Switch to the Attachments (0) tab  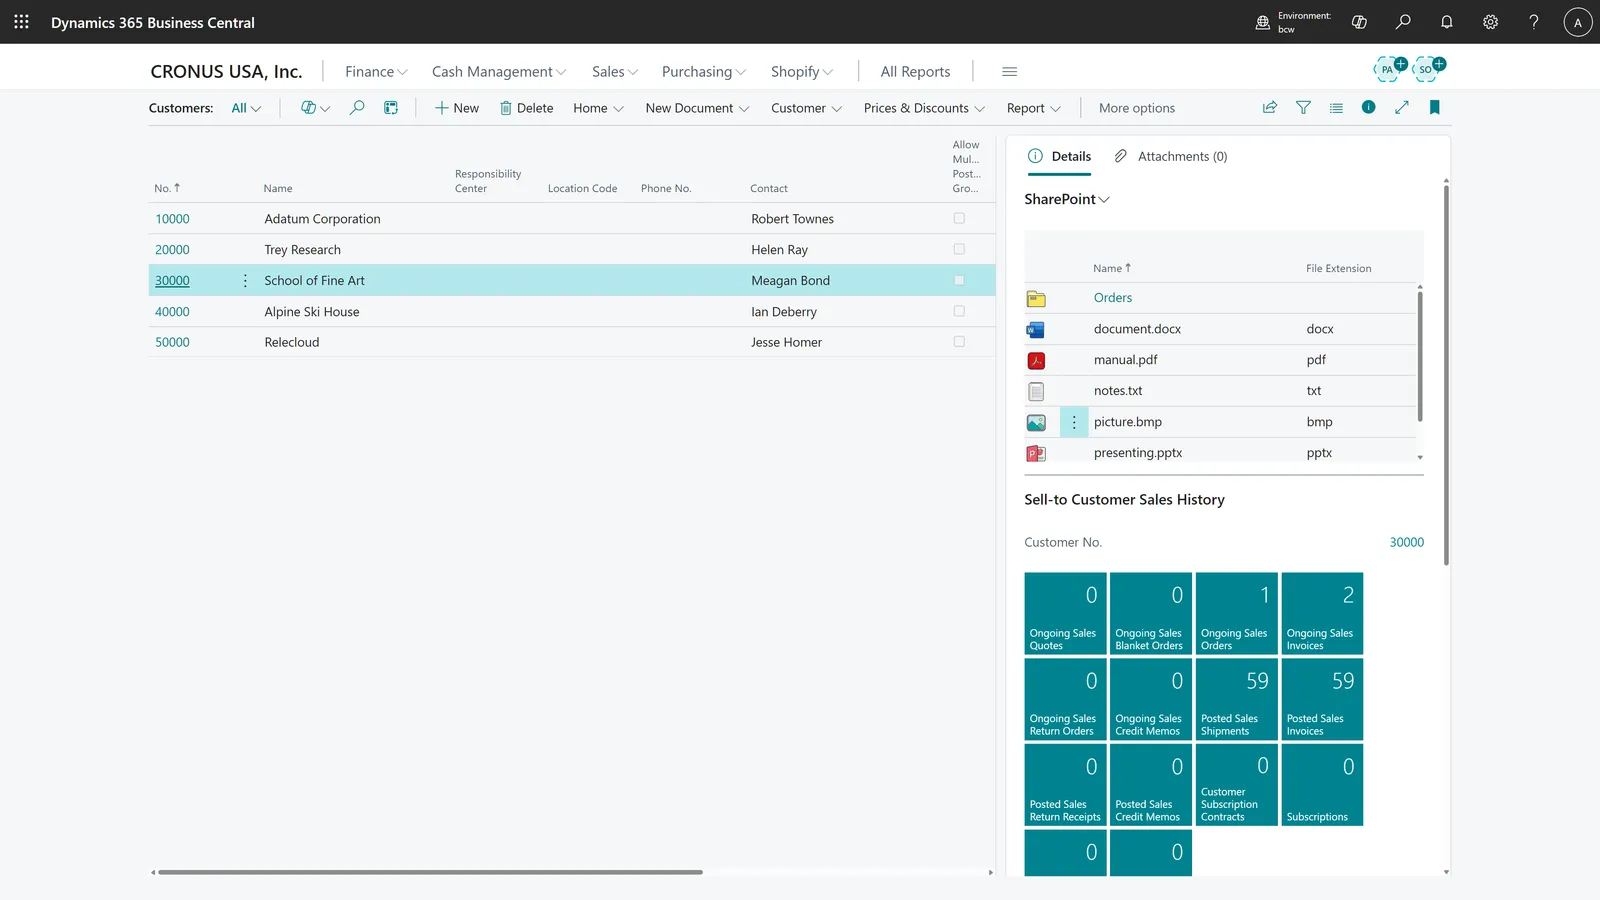tap(1171, 156)
